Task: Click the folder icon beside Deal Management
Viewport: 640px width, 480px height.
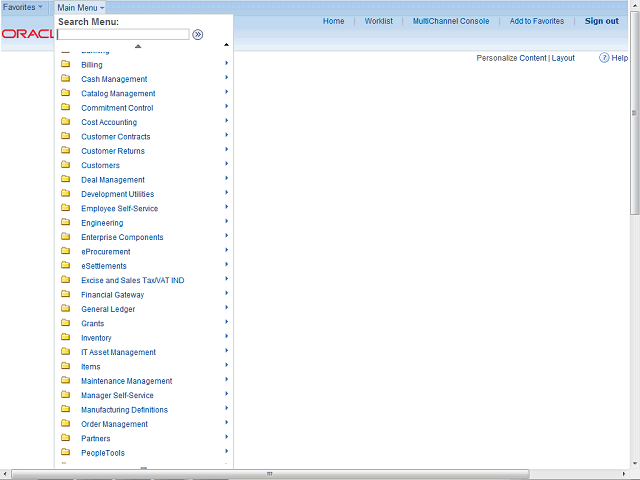Action: pos(65,179)
